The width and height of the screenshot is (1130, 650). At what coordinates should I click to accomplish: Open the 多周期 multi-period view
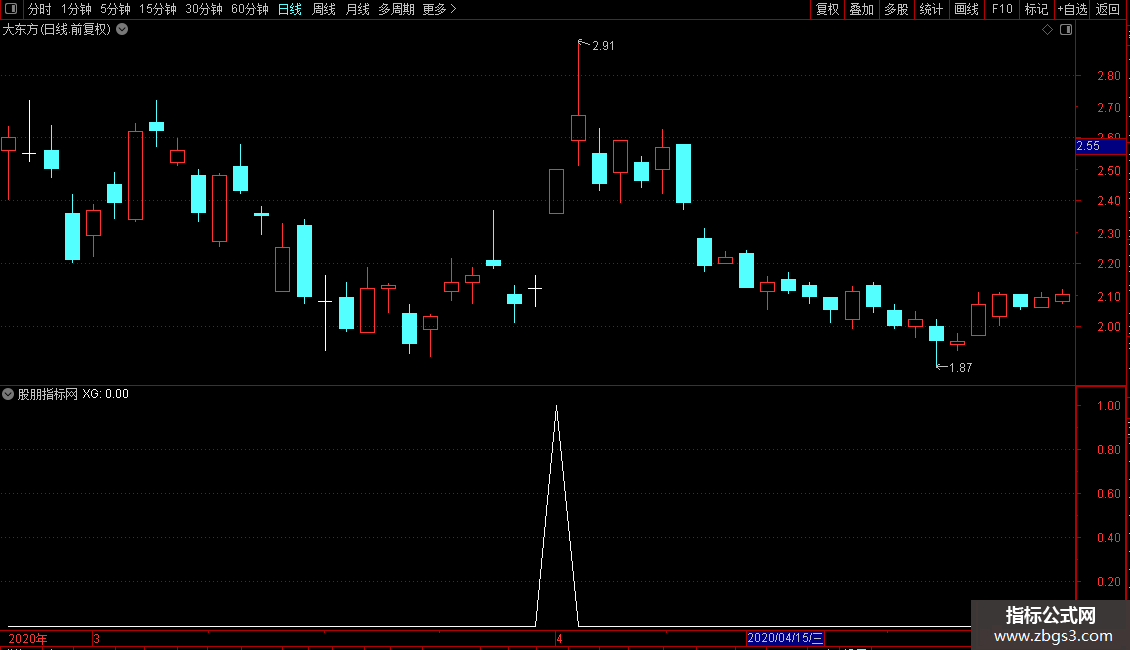click(396, 9)
